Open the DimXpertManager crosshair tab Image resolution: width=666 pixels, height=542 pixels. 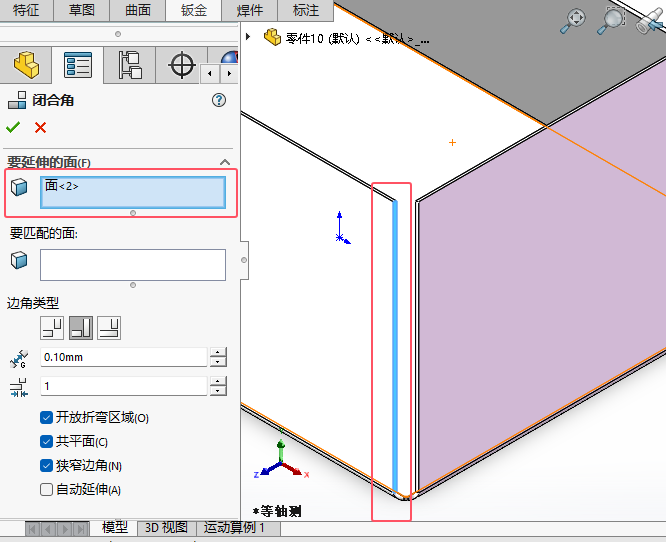pyautogui.click(x=182, y=65)
